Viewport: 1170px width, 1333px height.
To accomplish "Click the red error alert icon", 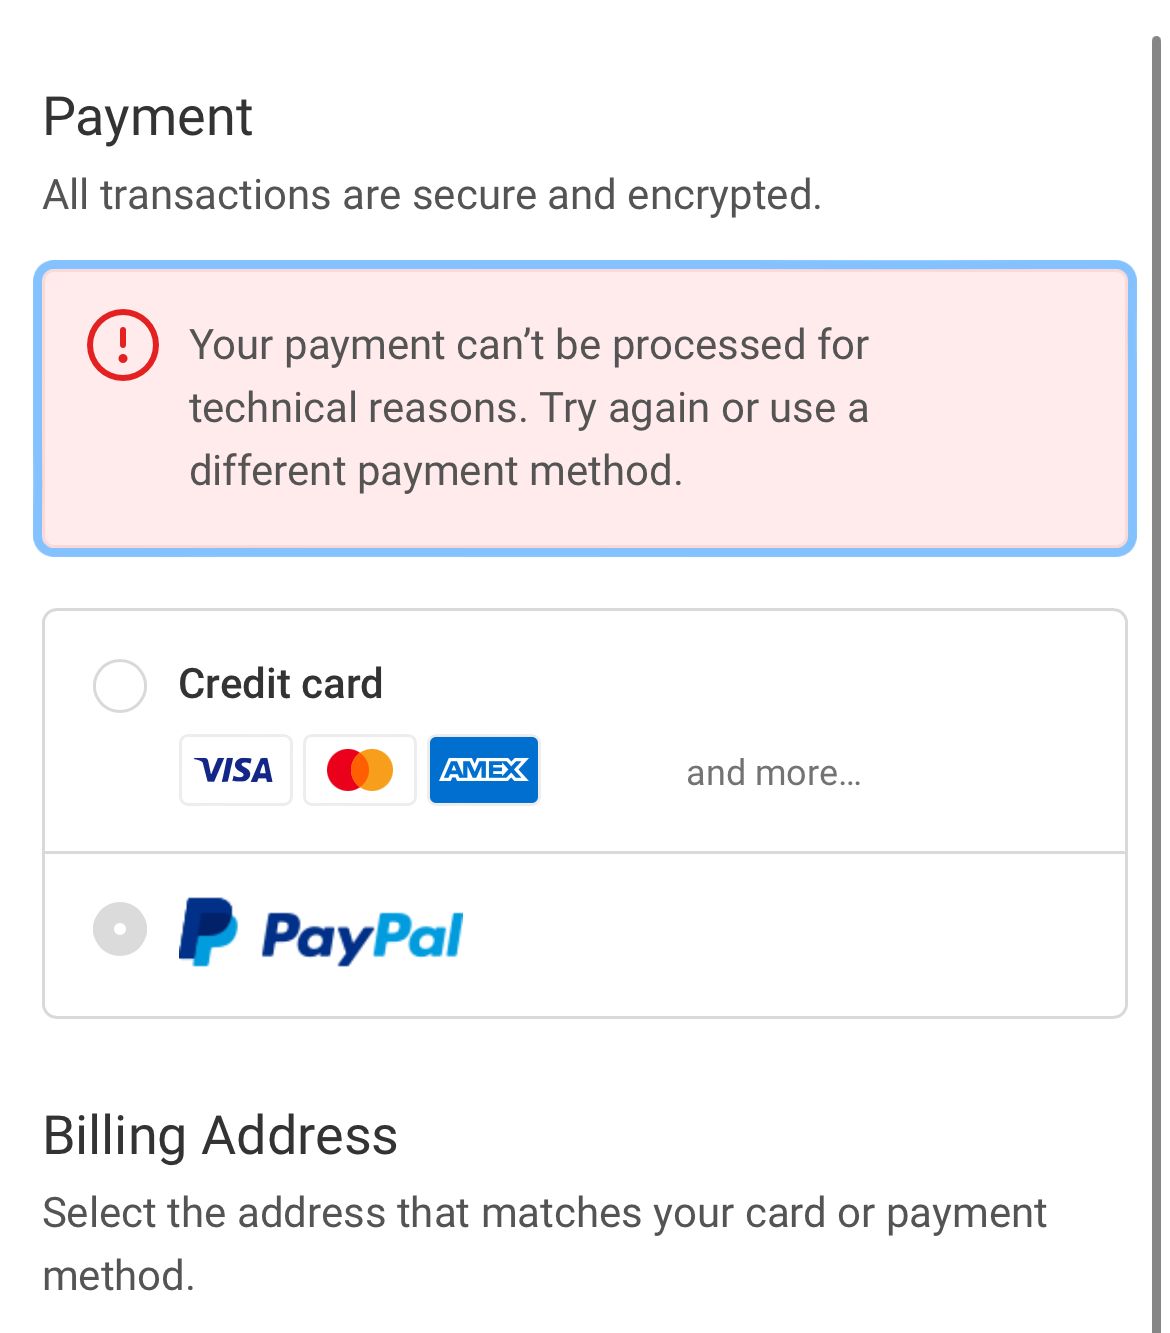I will 123,345.
